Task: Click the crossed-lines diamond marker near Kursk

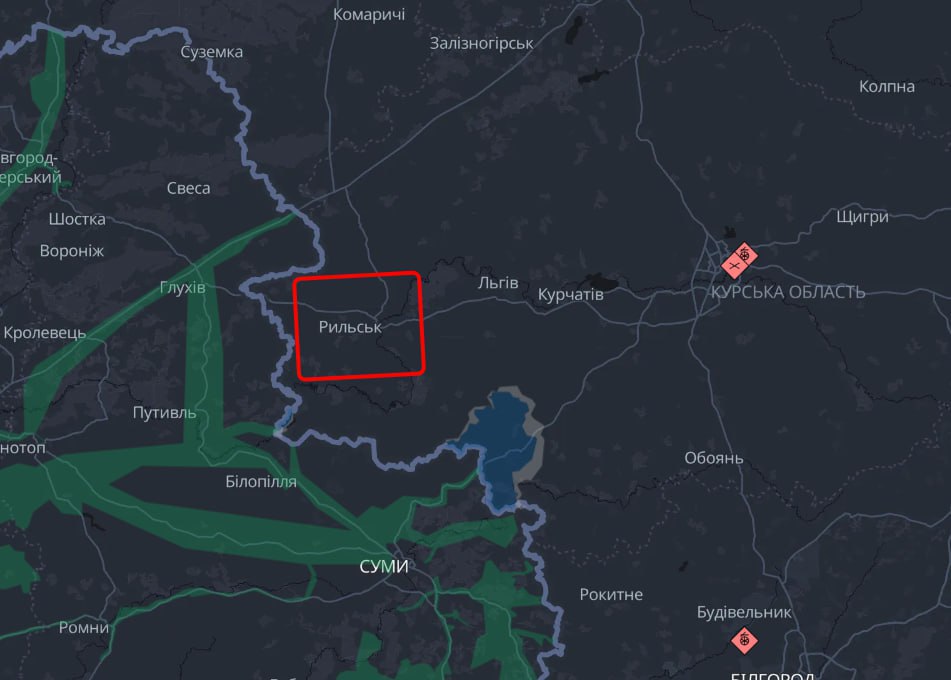Action: pyautogui.click(x=734, y=266)
